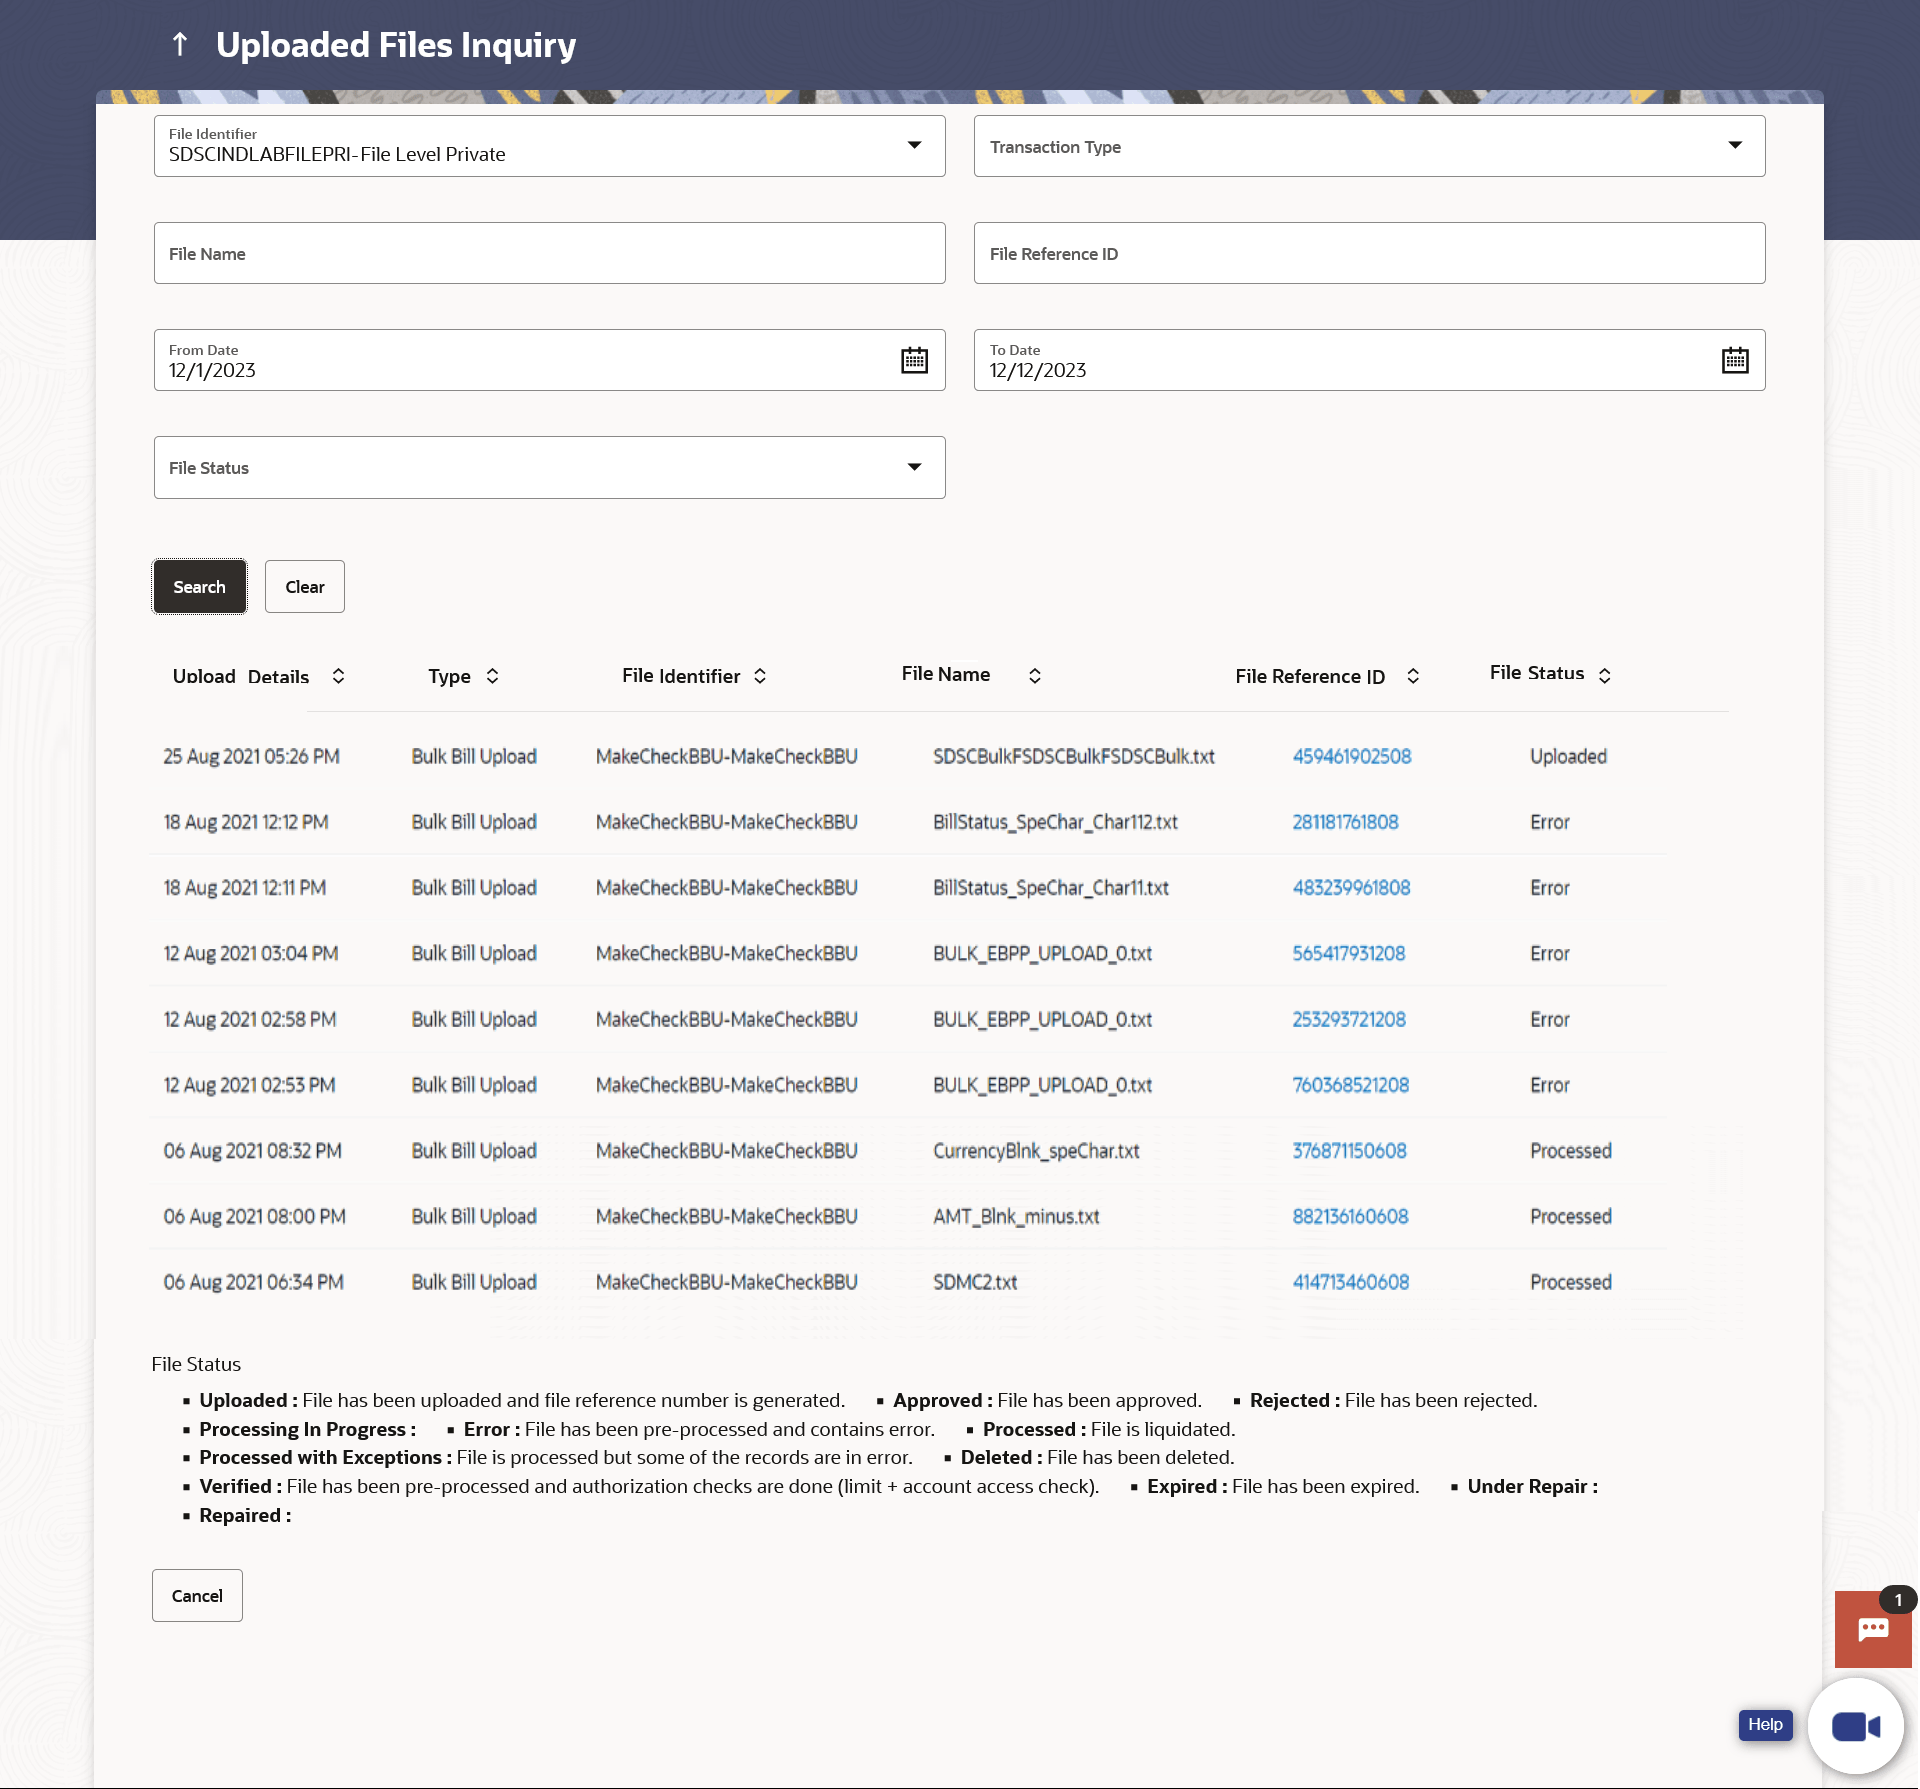Sort table by File Status column
This screenshot has height=1789, width=1920.
pyautogui.click(x=1605, y=676)
